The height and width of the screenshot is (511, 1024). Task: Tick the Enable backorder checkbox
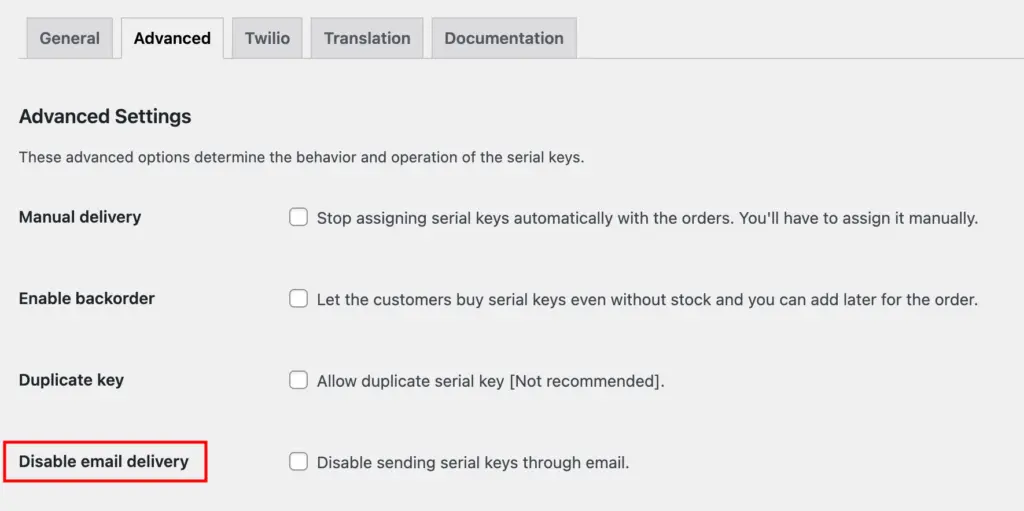coord(298,298)
